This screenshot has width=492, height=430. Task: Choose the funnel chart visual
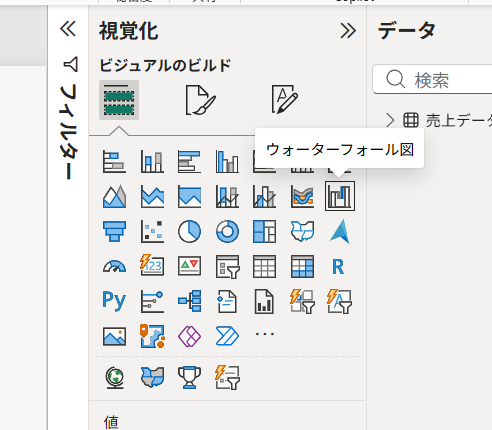click(x=114, y=231)
